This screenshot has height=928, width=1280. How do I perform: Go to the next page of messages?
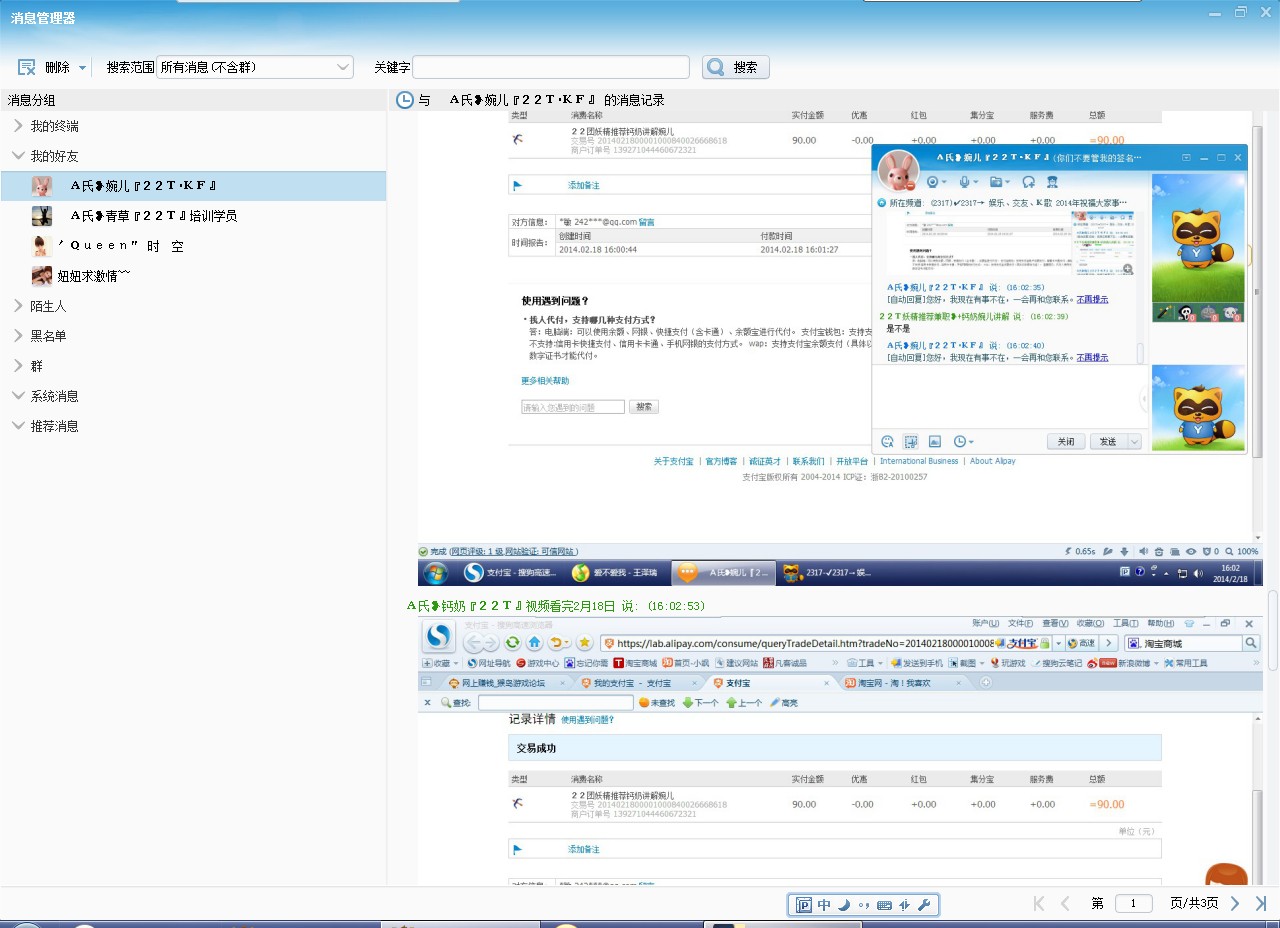(1235, 903)
